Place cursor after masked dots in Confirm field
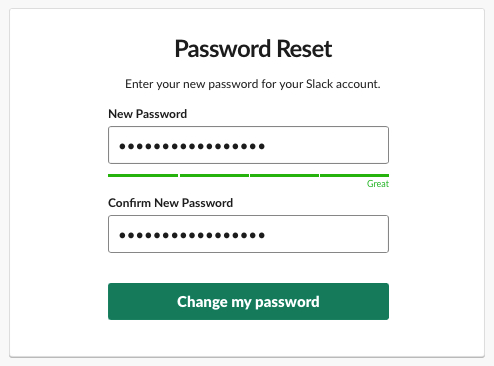Image resolution: width=494 pixels, height=366 pixels. coord(266,235)
